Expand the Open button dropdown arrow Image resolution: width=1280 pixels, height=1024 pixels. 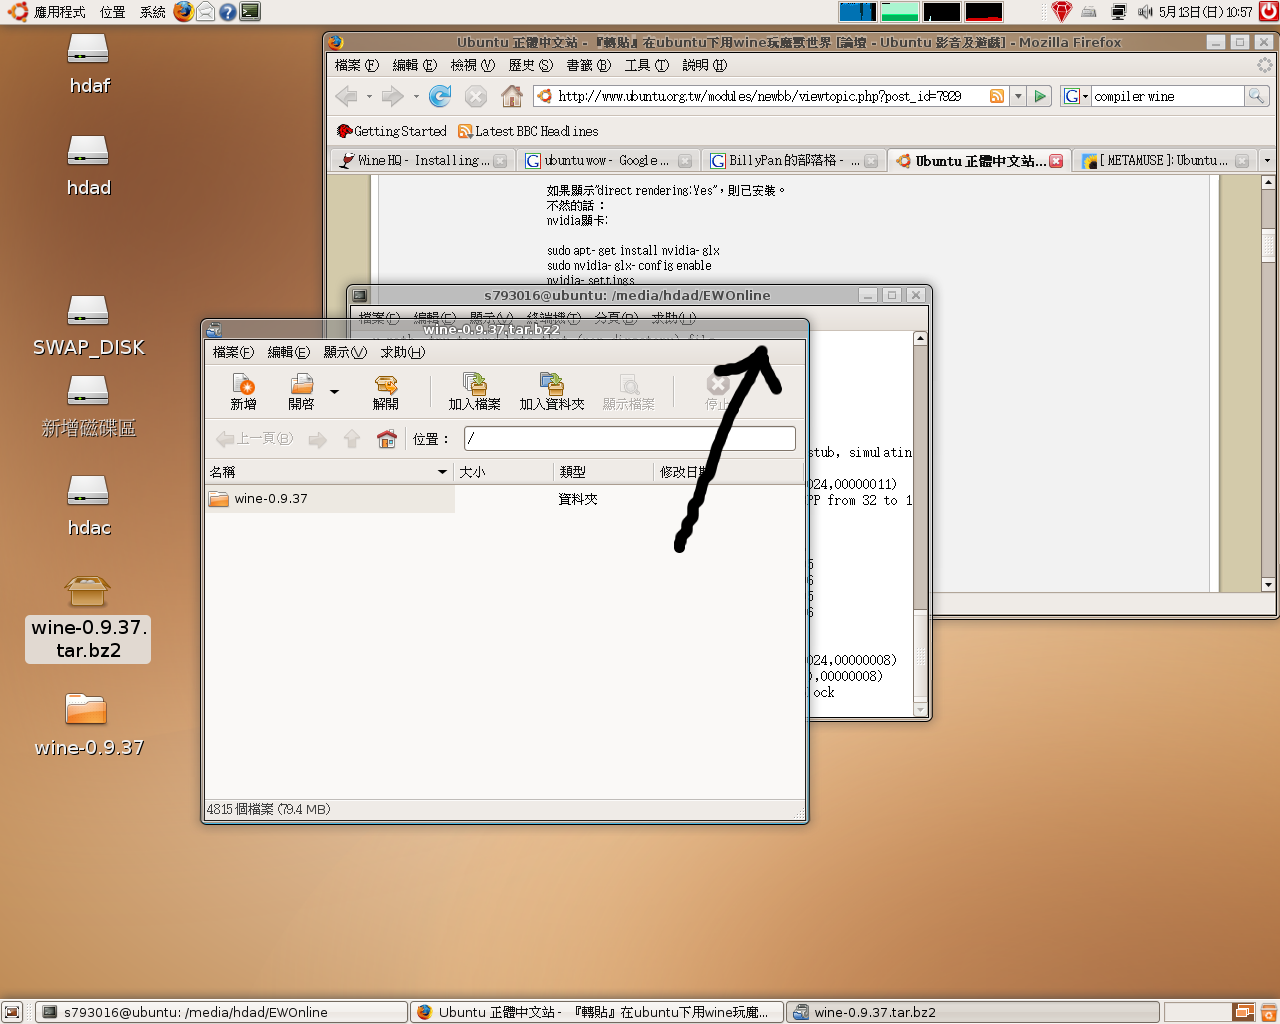334,392
